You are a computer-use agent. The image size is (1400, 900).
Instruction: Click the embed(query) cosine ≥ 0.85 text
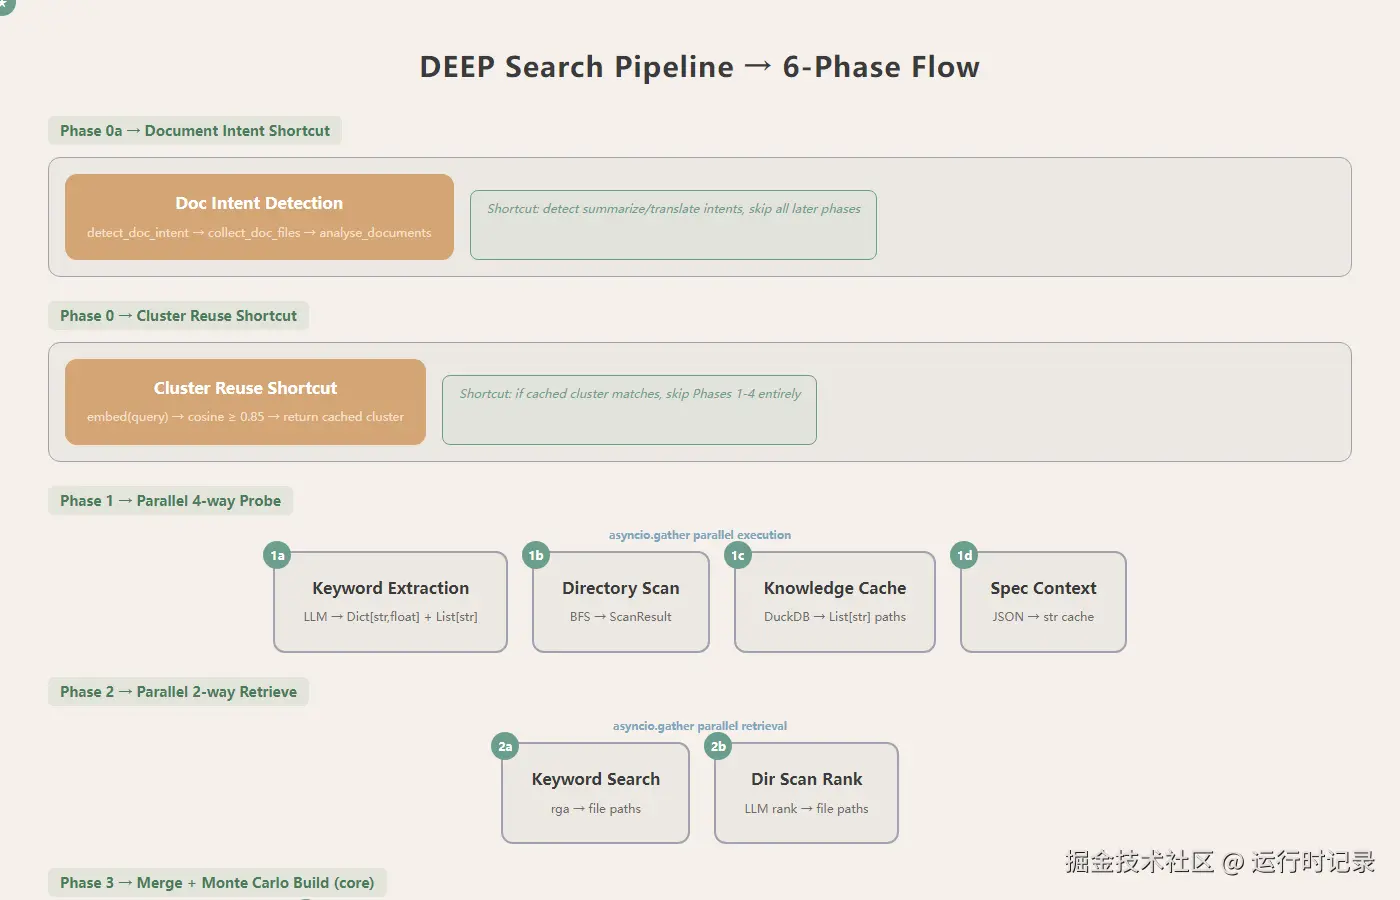pos(245,417)
